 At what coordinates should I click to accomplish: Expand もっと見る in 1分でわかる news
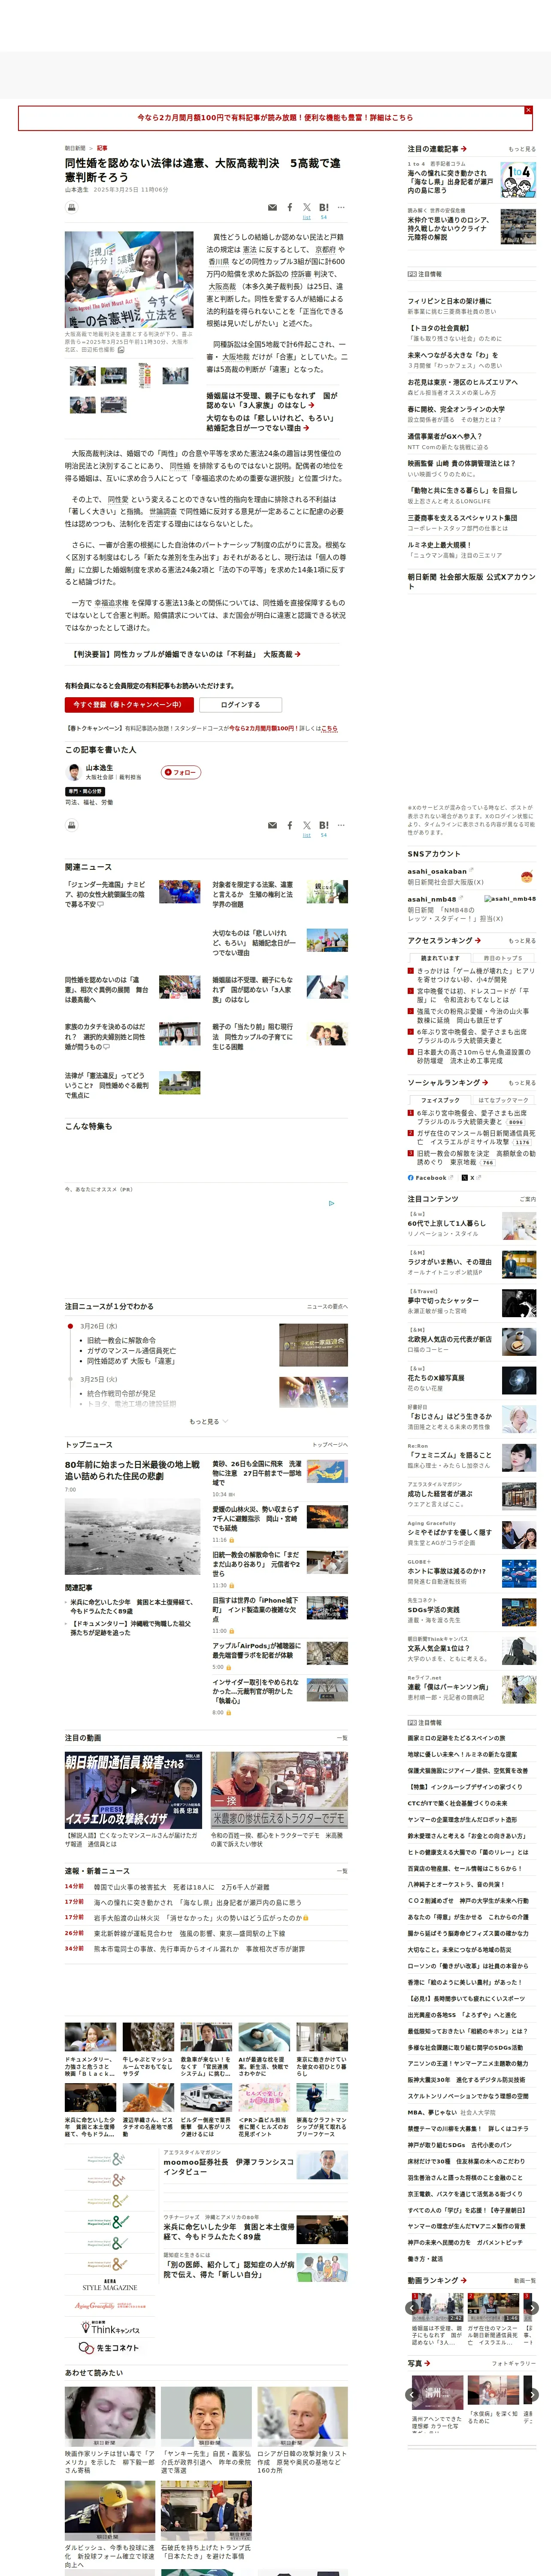point(208,1421)
